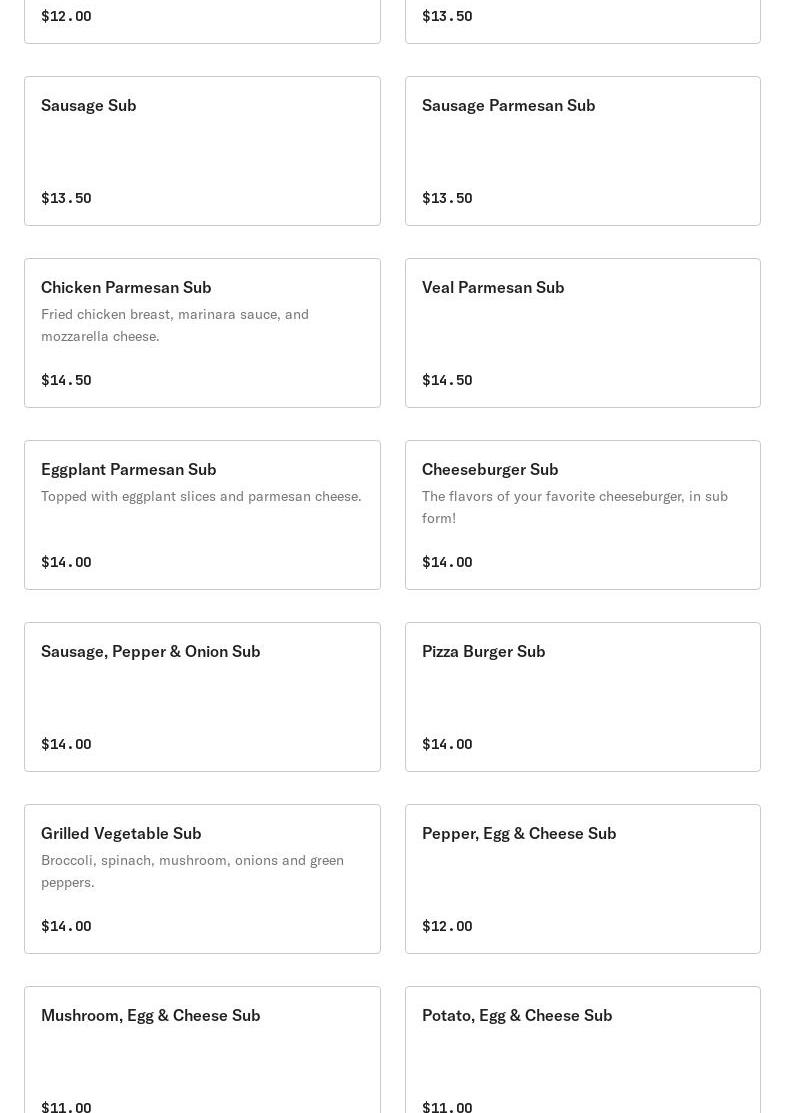Click the cut-off top card priced $13.50

(582, 20)
